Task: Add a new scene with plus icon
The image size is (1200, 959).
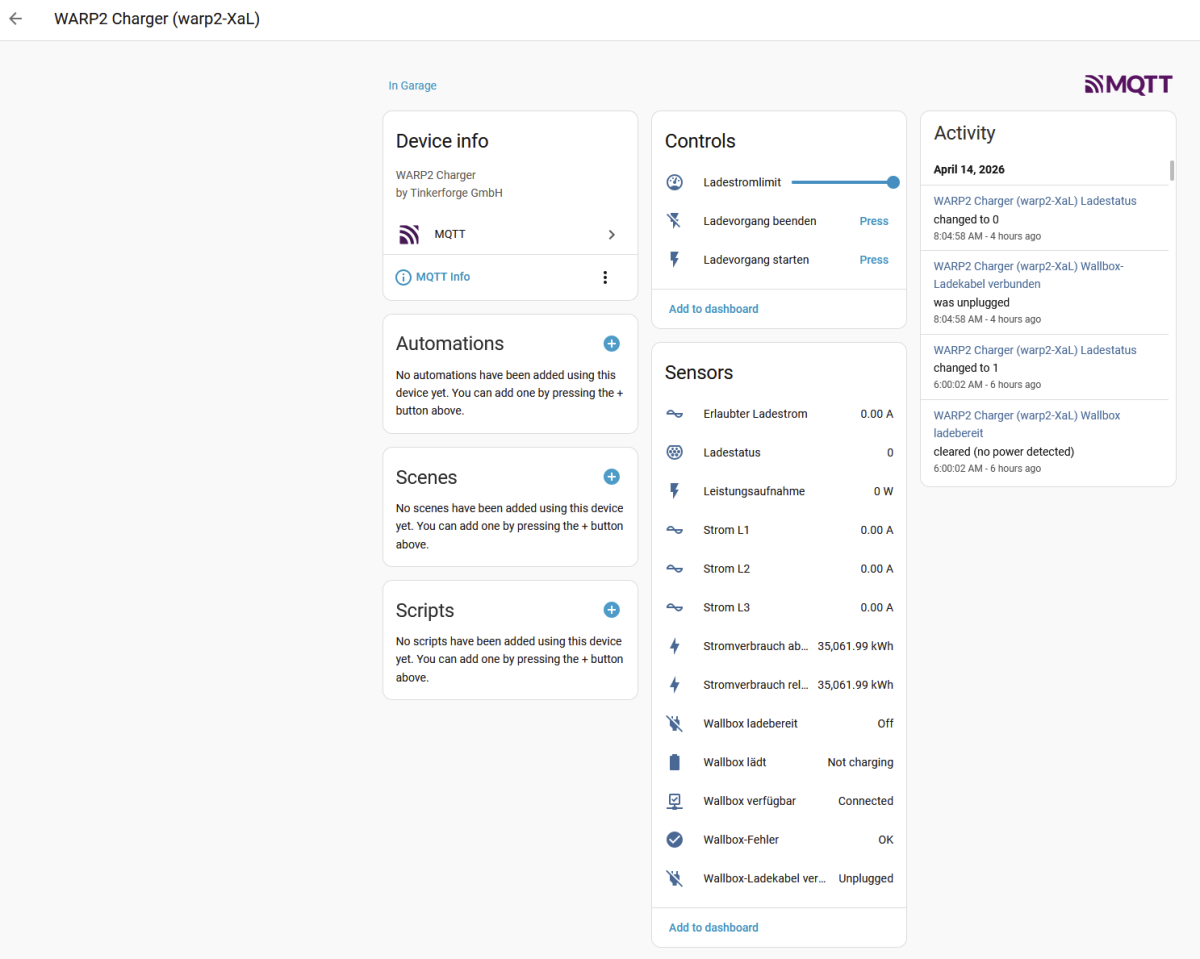Action: [x=611, y=477]
